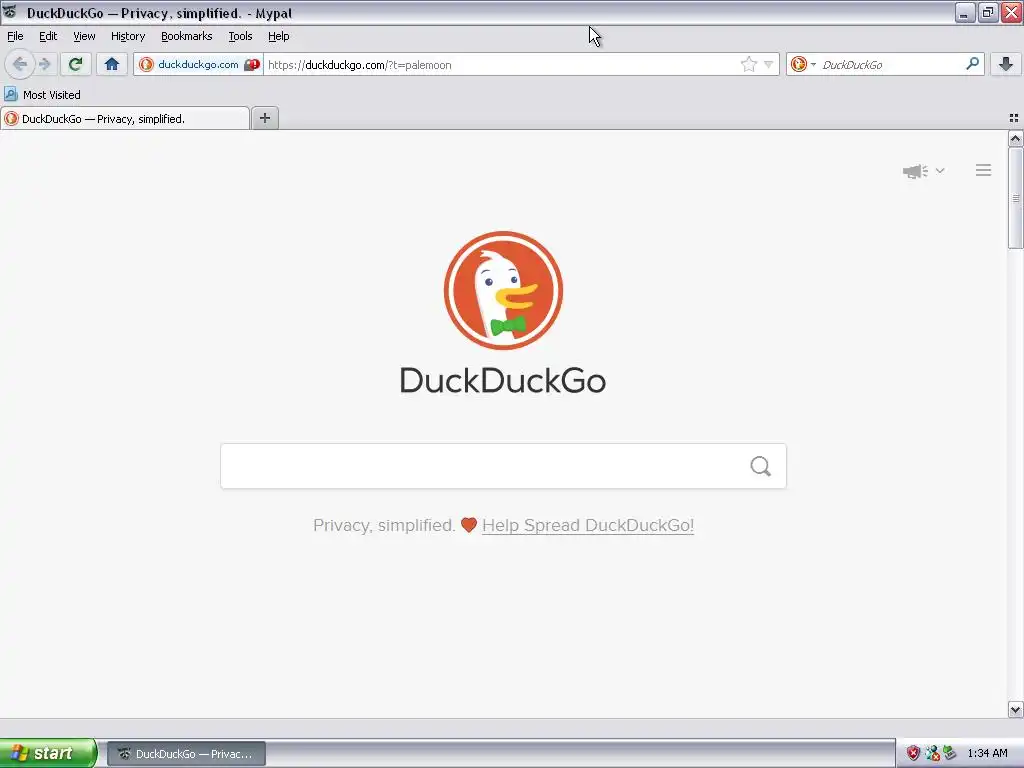Click the scrollbar up arrow
This screenshot has height=768, width=1024.
point(1015,138)
